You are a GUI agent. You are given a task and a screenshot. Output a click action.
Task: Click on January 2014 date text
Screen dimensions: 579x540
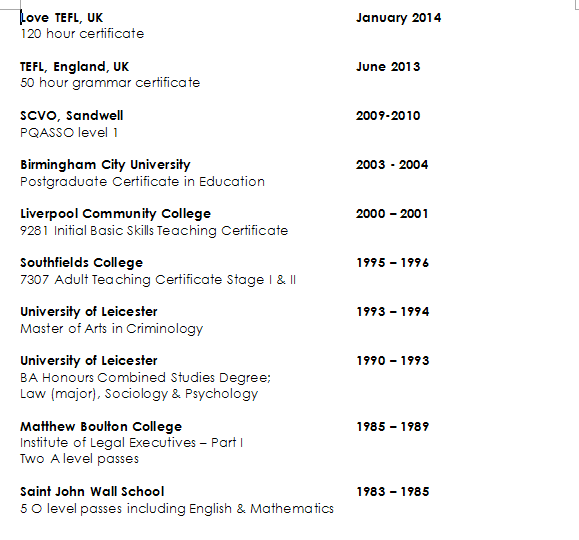(398, 18)
